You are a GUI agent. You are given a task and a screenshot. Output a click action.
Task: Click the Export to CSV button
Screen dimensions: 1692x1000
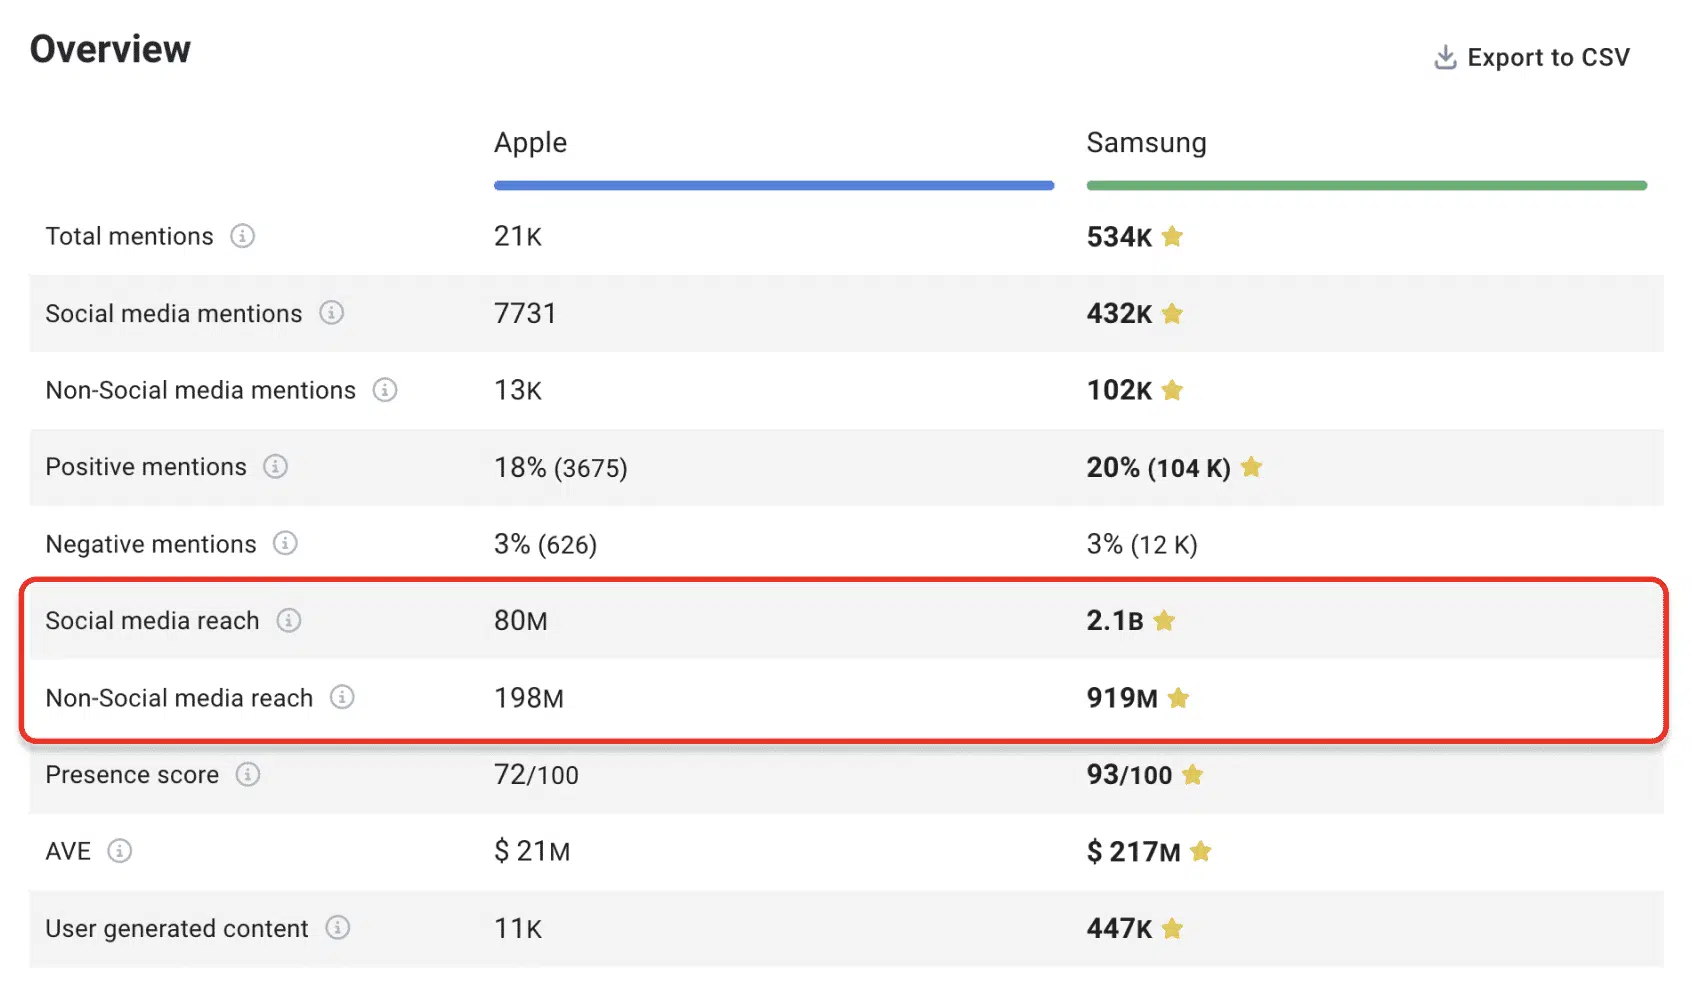[1532, 58]
